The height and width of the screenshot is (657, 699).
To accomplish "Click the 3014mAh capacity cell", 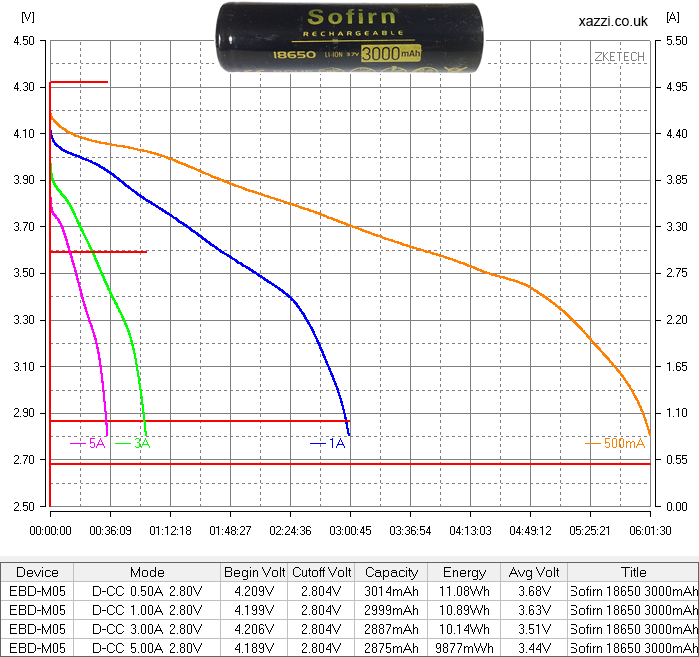I will (391, 591).
